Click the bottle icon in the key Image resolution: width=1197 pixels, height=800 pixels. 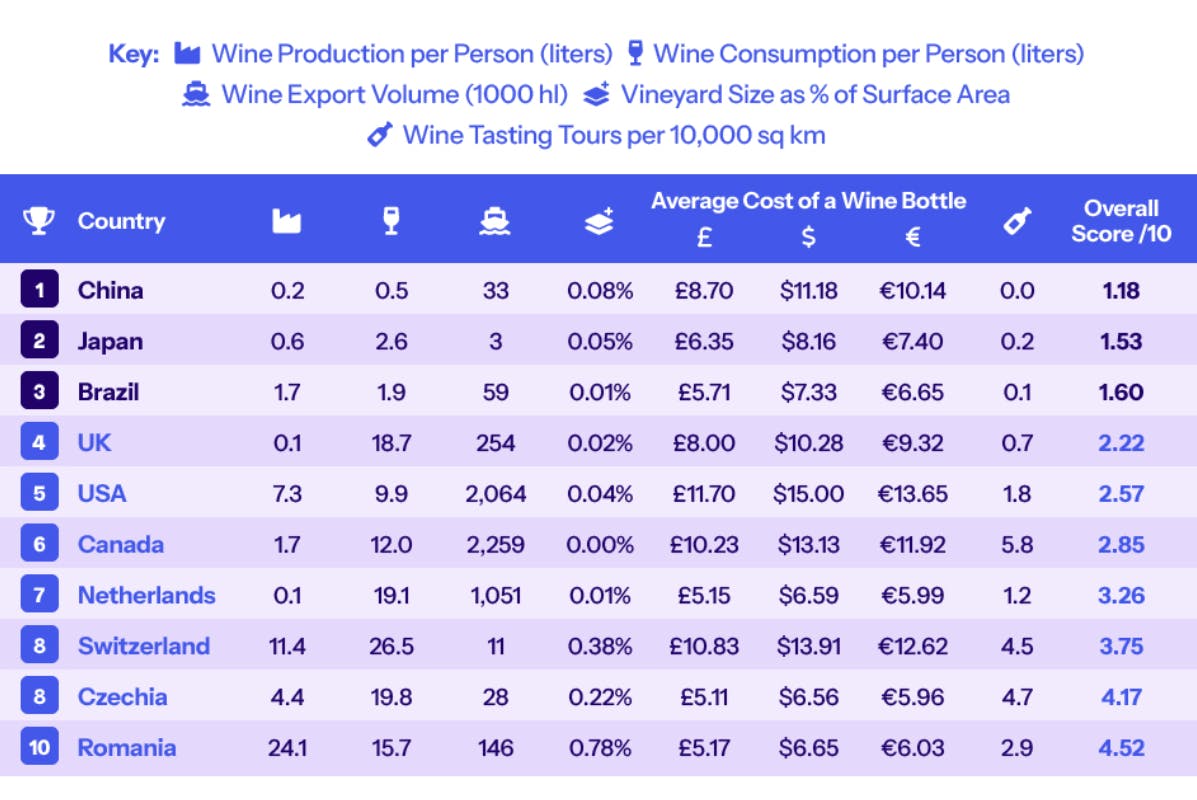(379, 135)
